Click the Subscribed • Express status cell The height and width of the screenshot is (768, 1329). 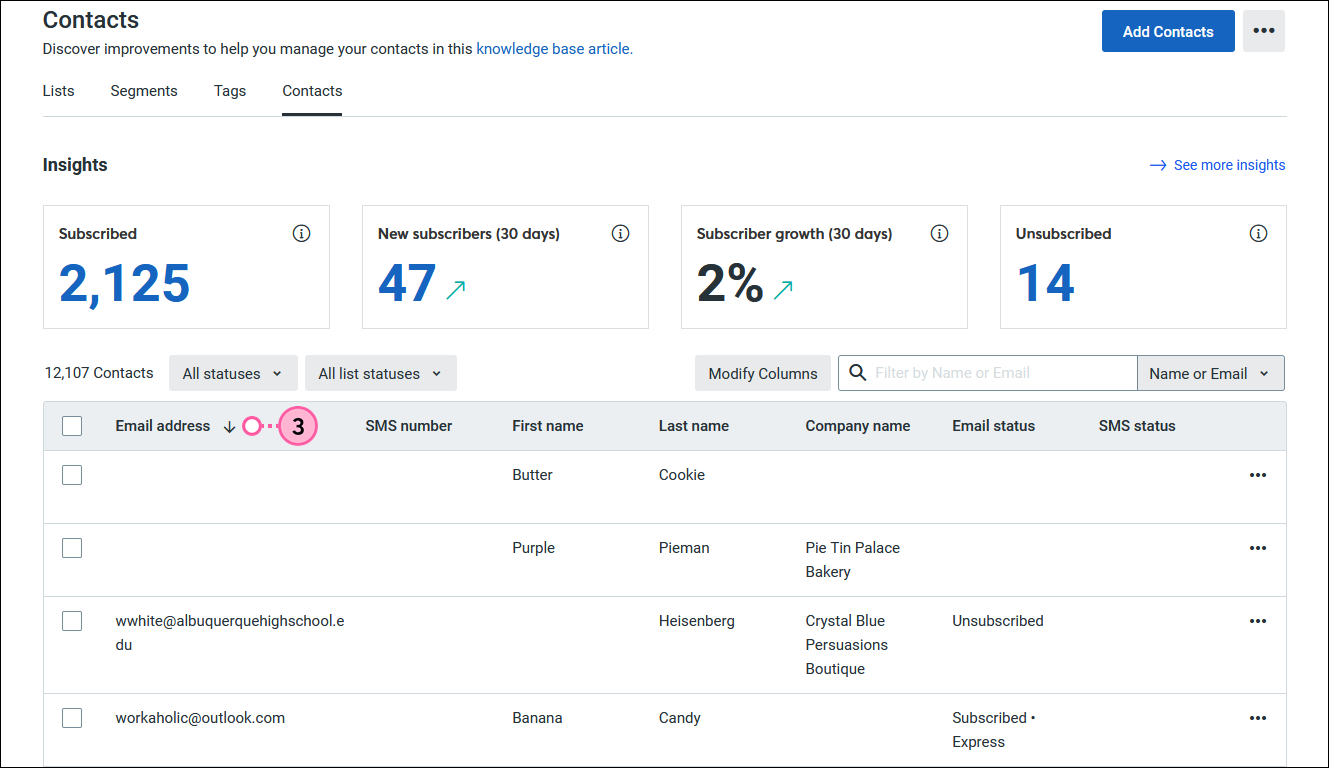[x=994, y=730]
